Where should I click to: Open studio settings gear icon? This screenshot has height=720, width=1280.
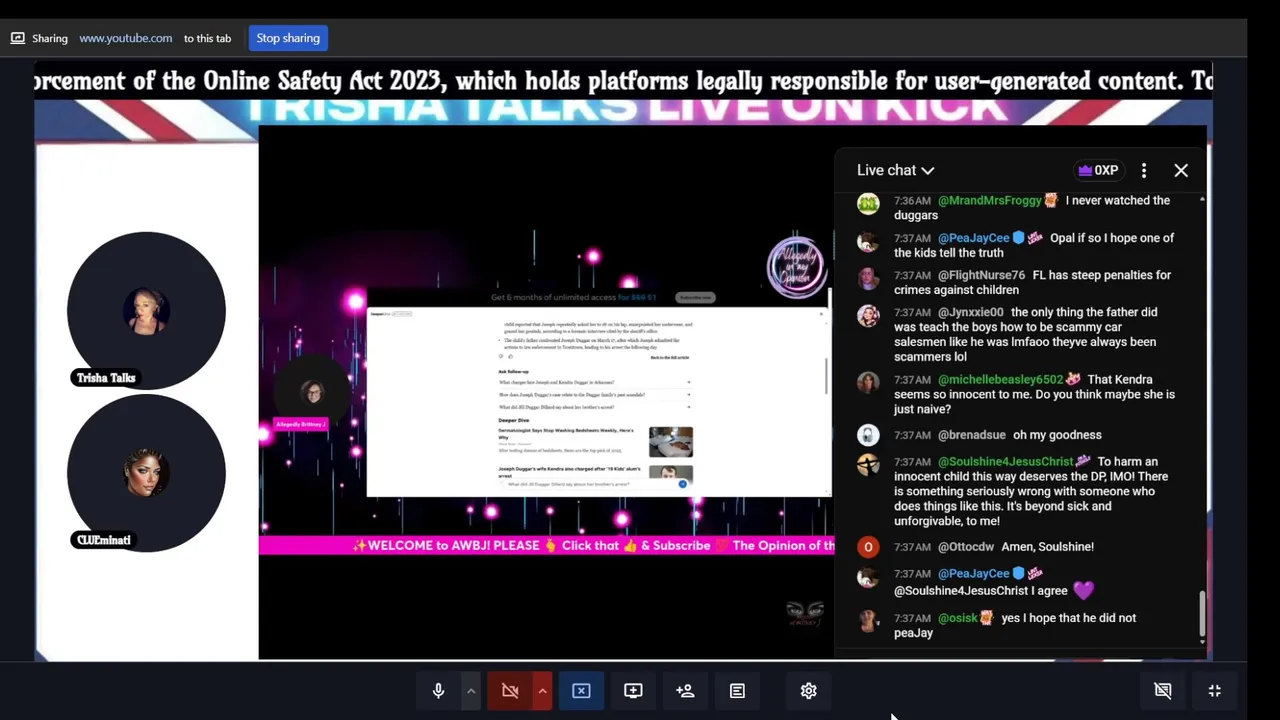point(809,691)
